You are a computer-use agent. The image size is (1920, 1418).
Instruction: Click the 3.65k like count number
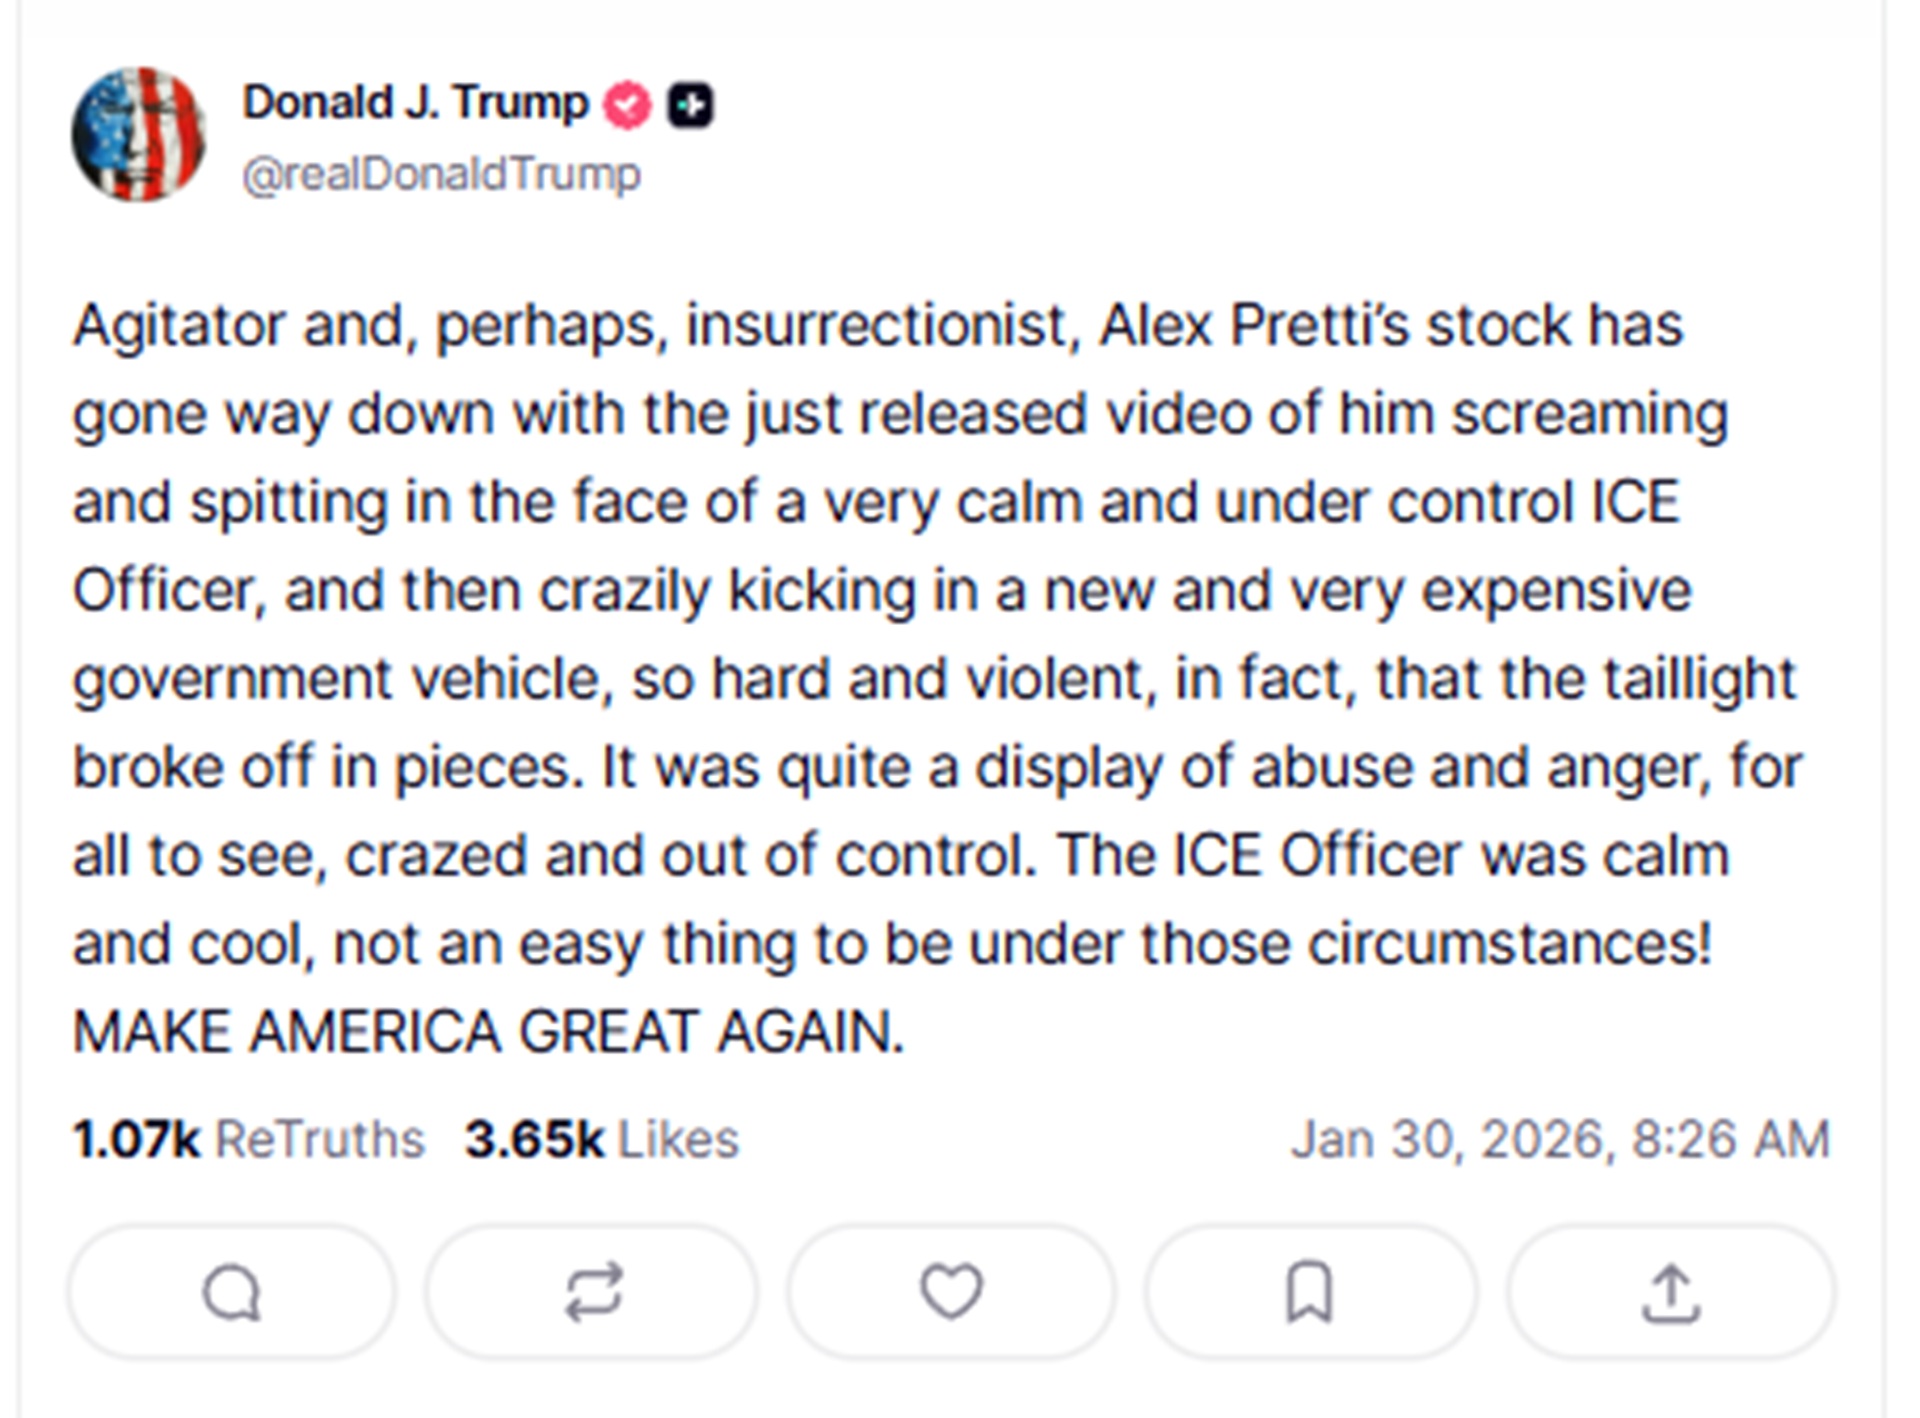click(534, 1139)
